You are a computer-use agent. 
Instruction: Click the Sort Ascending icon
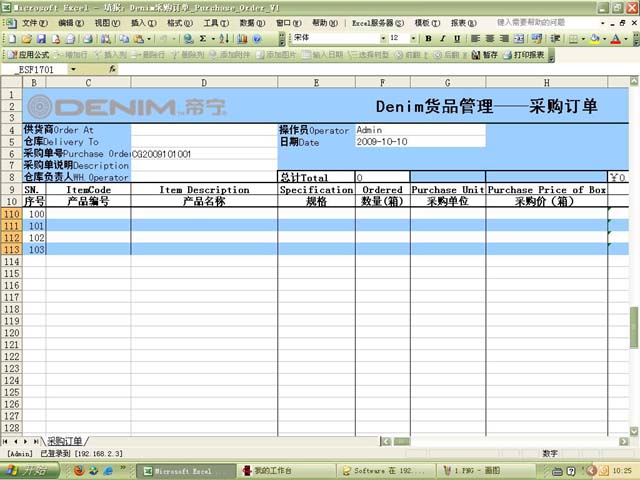[x=224, y=38]
